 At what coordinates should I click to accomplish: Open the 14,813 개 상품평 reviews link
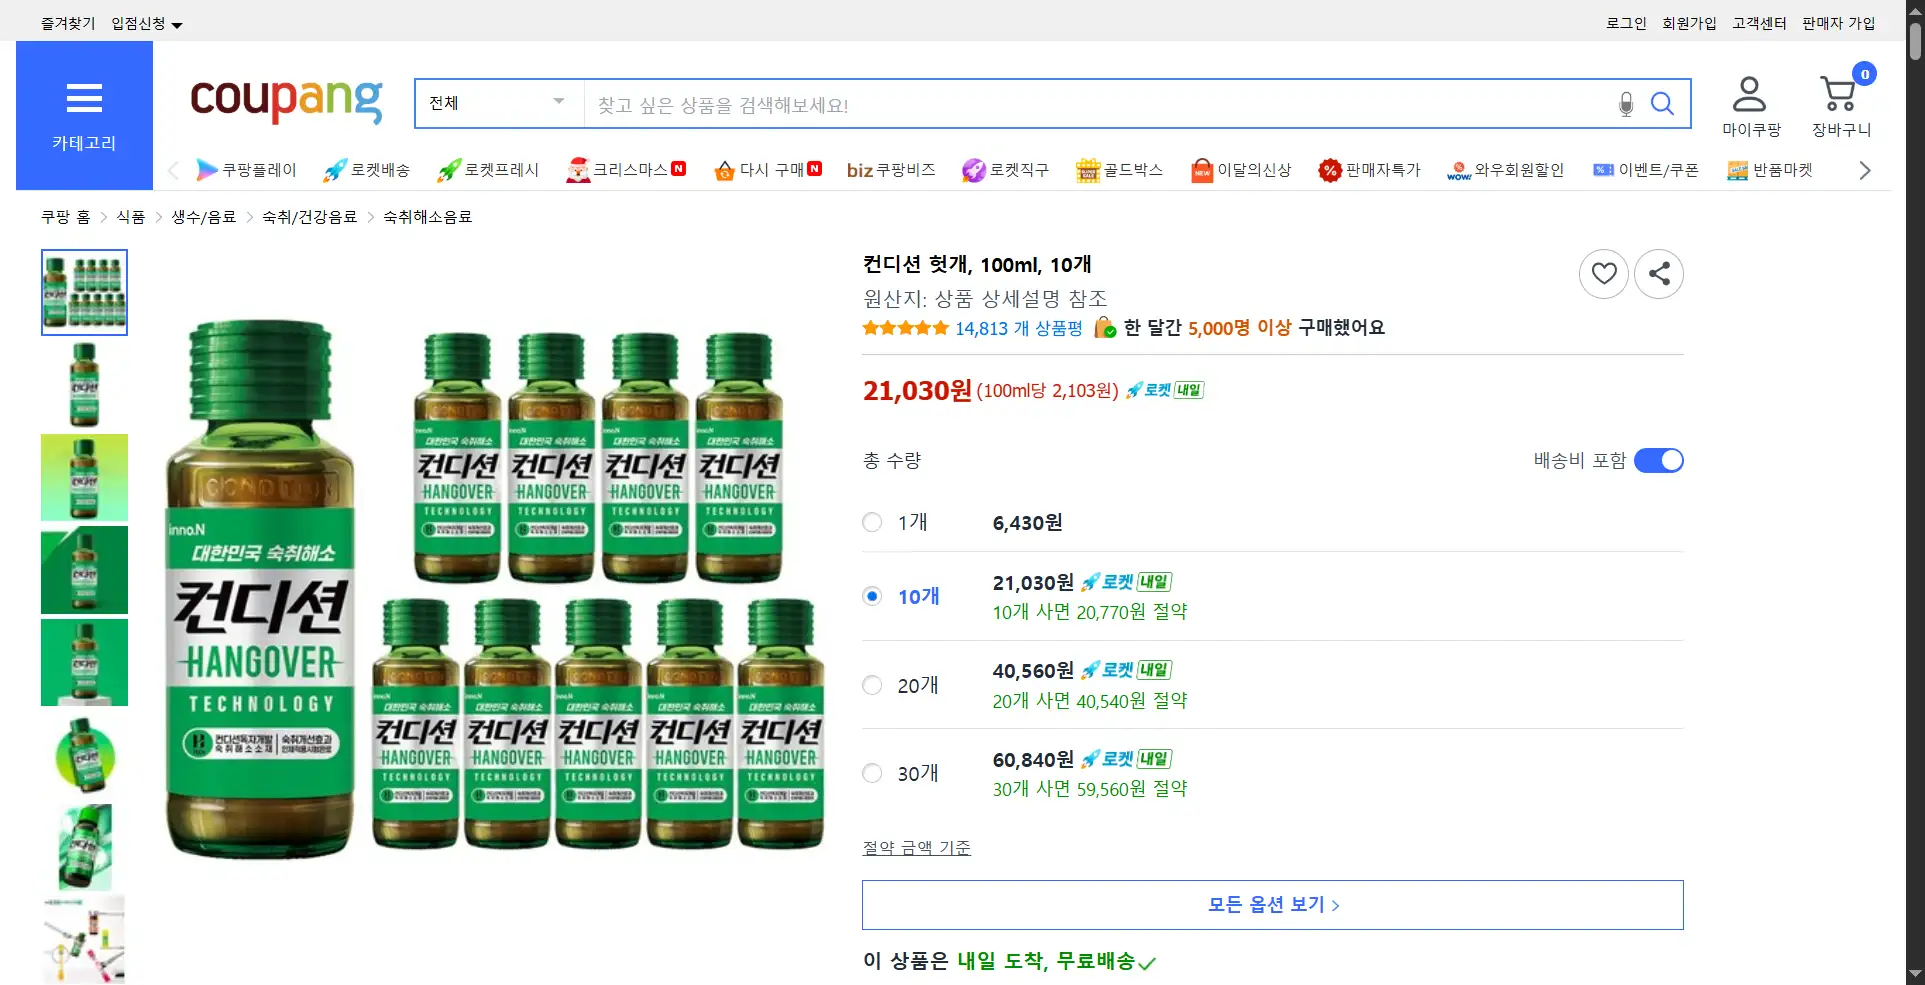1018,328
